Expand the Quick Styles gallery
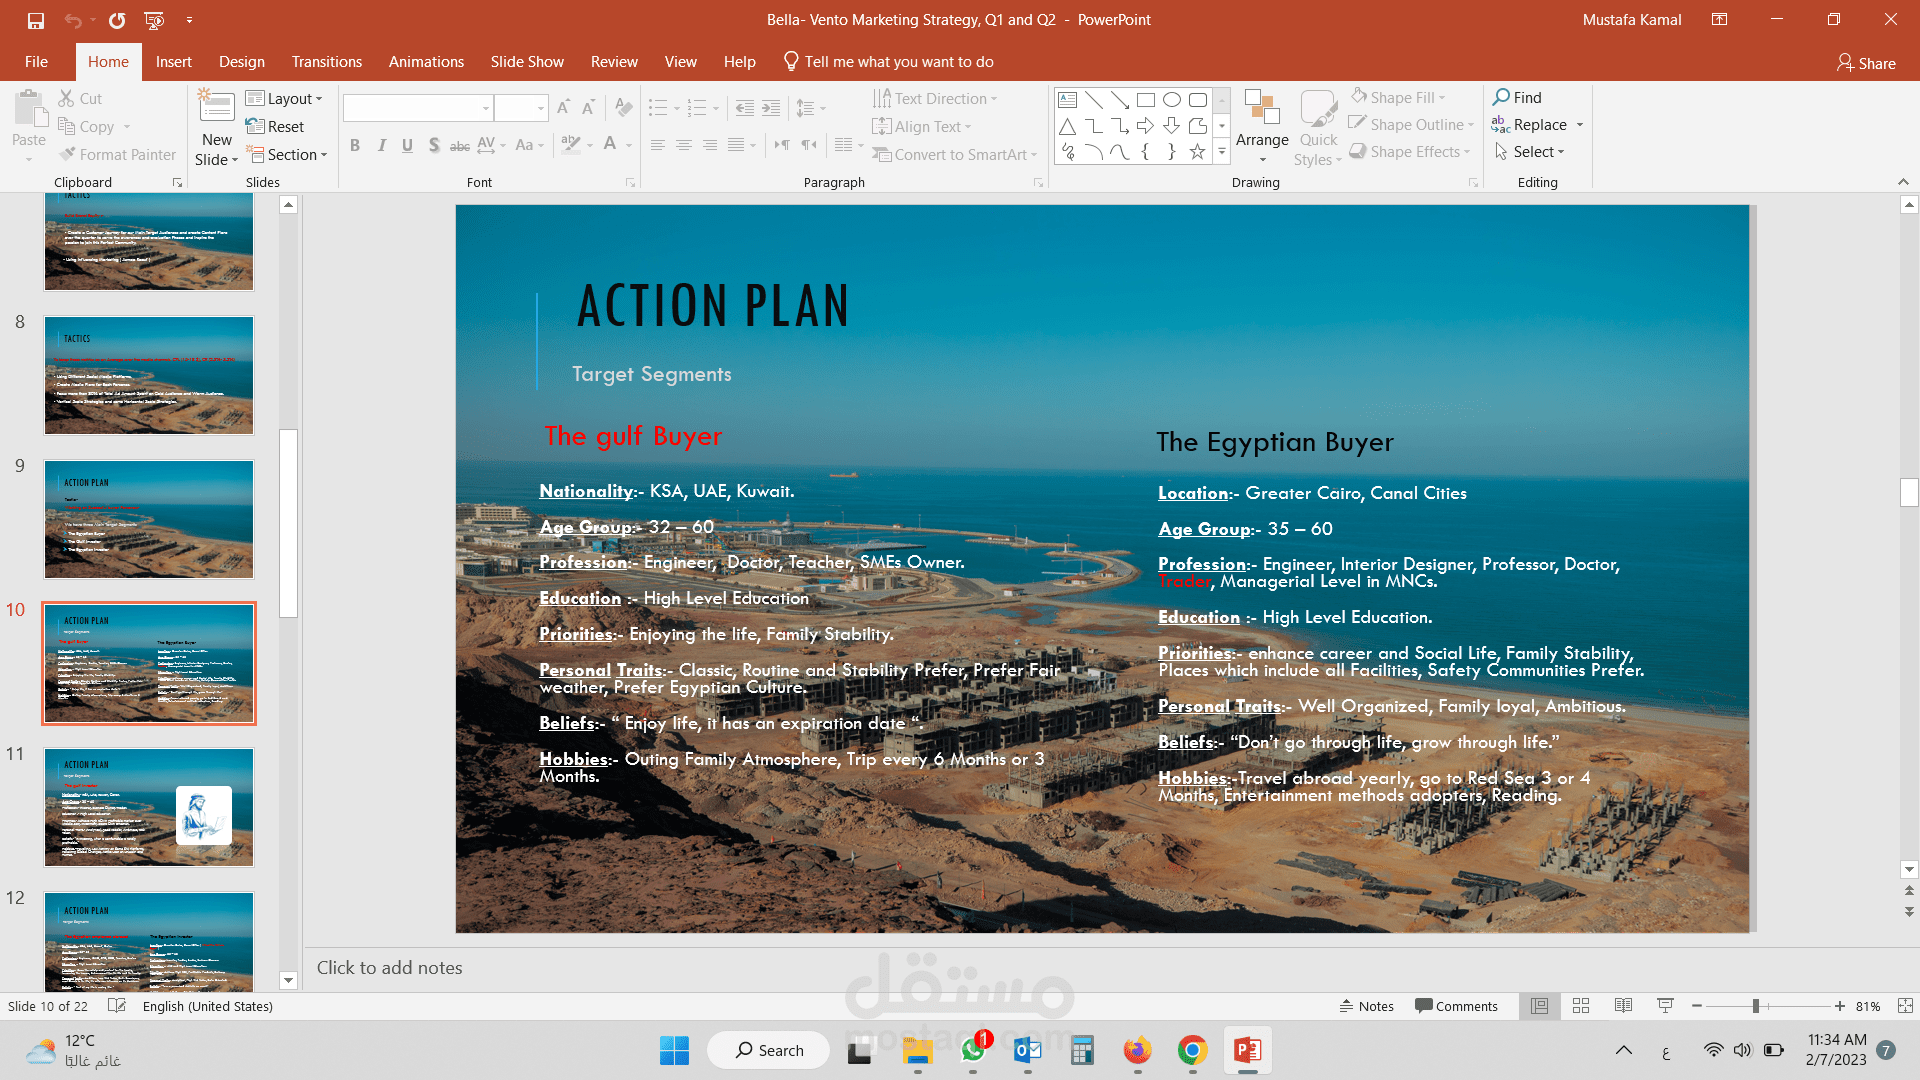The height and width of the screenshot is (1080, 1920). pos(1318,127)
